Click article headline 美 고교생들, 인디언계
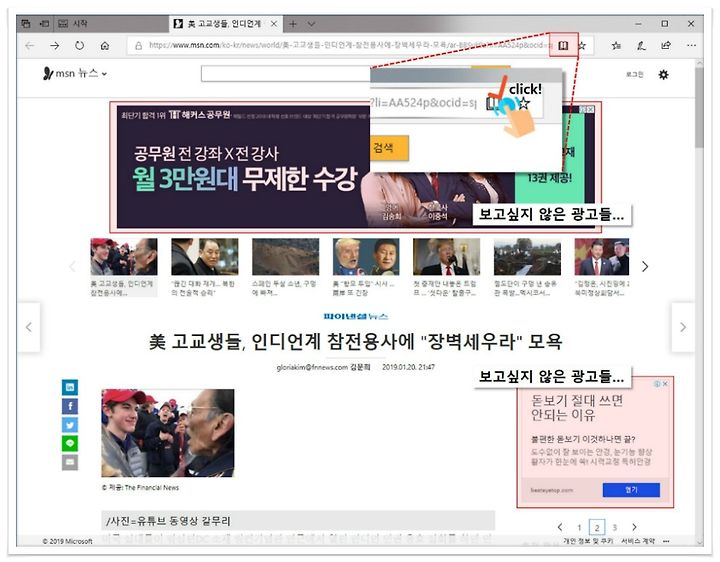This screenshot has width=720, height=562. (355, 342)
